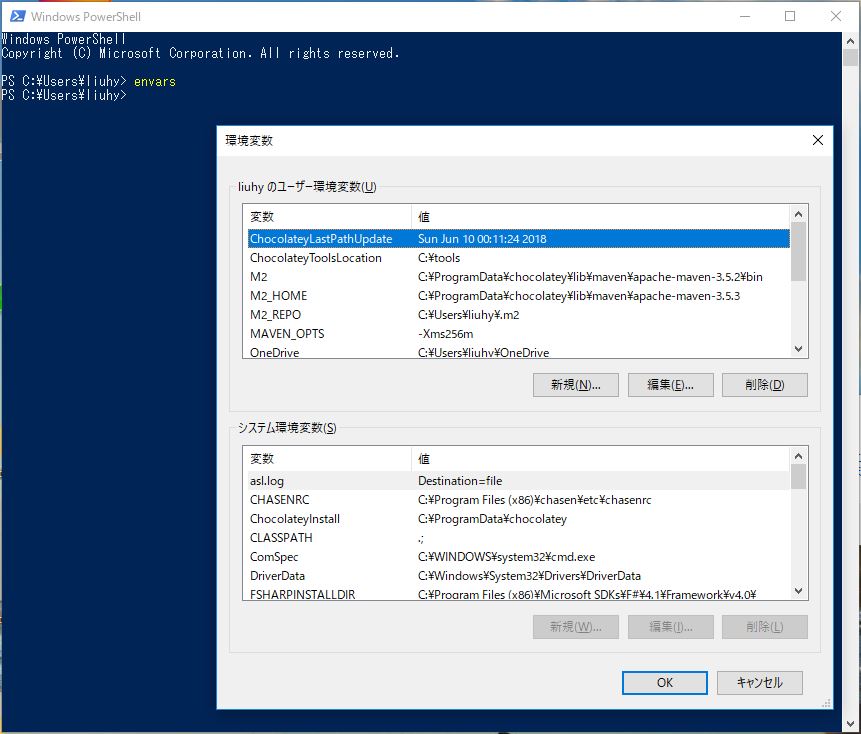Select the CLASSPATH system variable
This screenshot has height=734, width=861.
pos(518,538)
